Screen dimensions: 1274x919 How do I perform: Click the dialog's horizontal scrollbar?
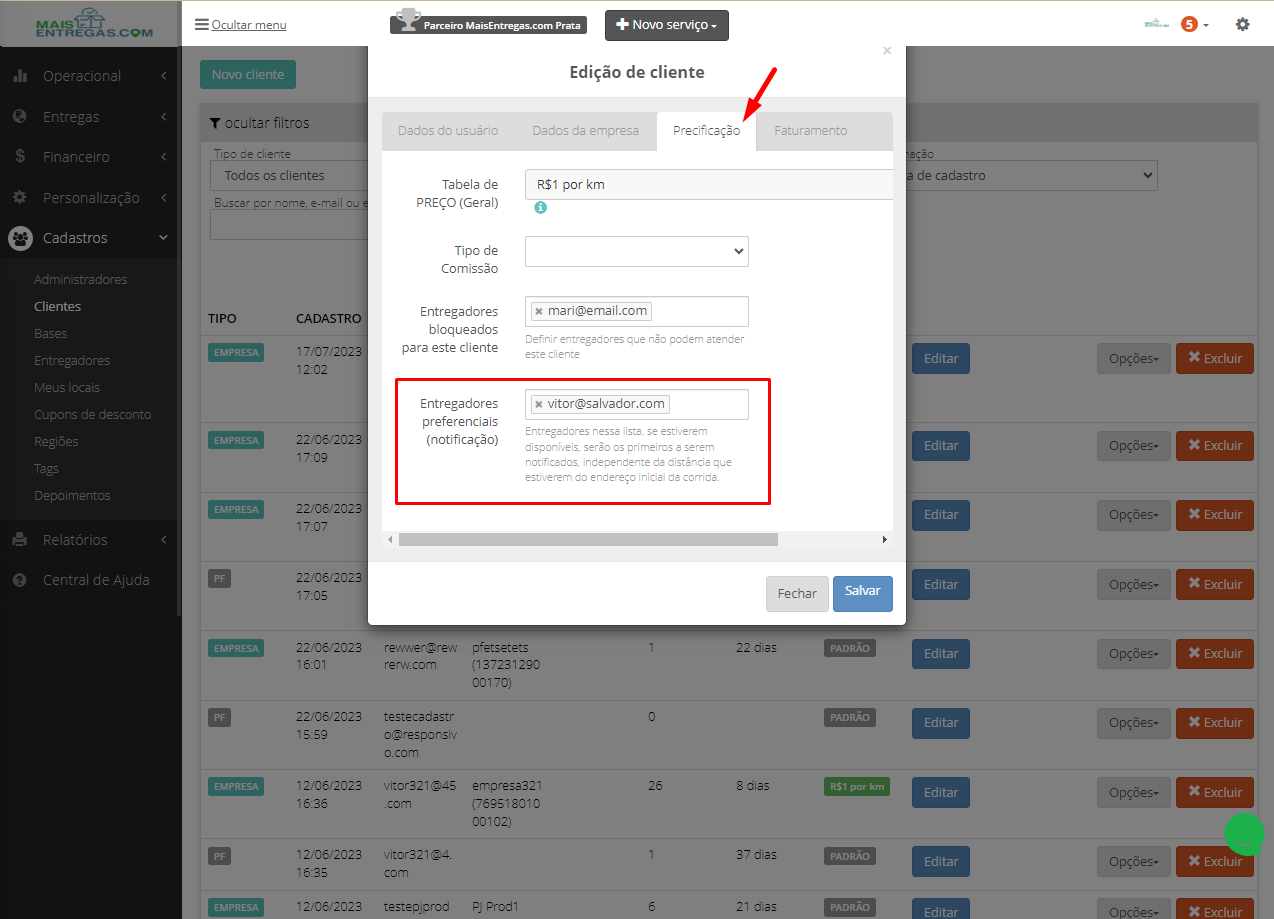[588, 539]
